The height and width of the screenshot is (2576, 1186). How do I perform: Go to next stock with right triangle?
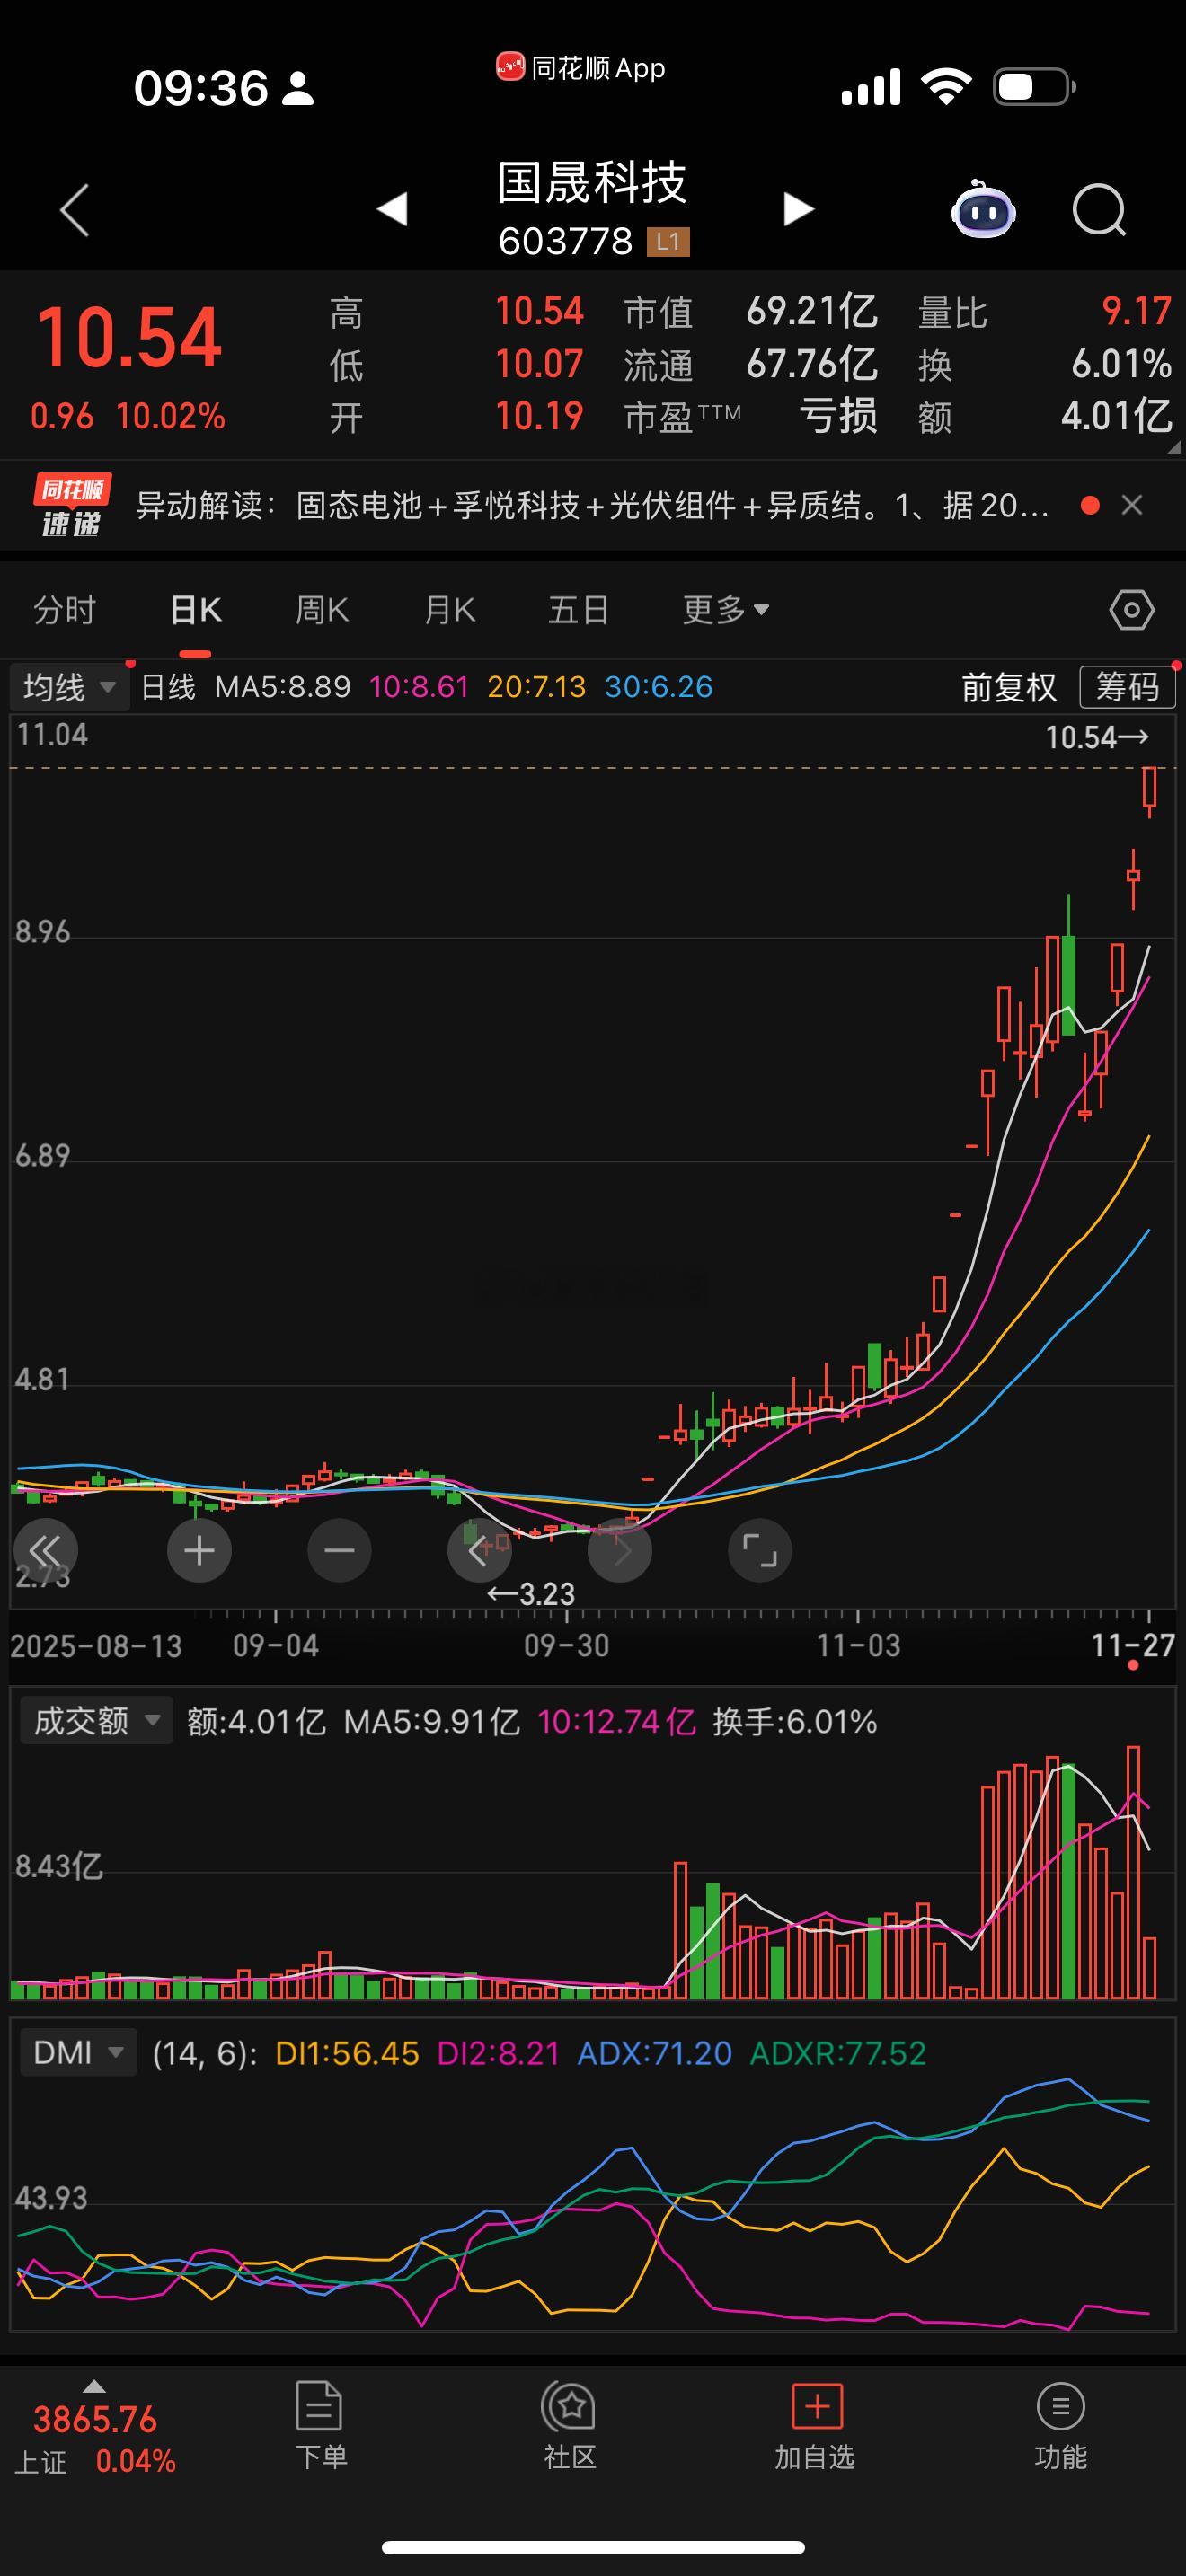pyautogui.click(x=798, y=209)
